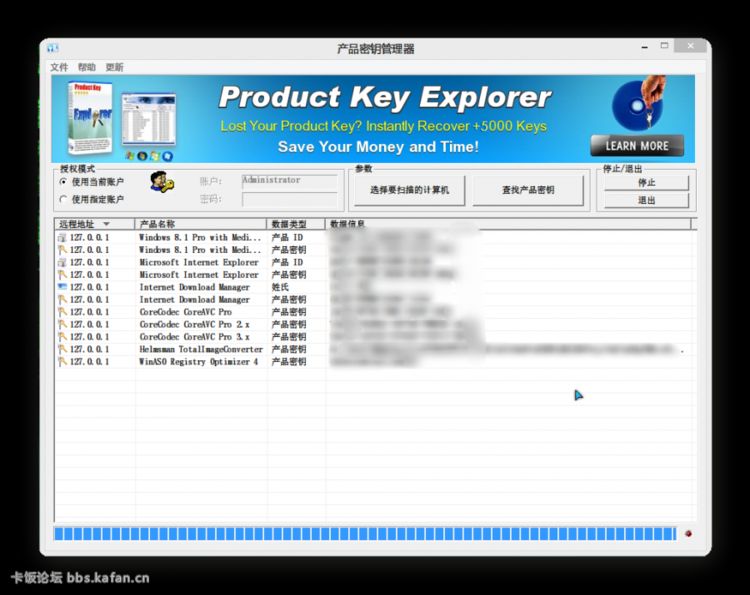Image resolution: width=750 pixels, height=595 pixels.
Task: Minimize the 产品密钥管理器 window
Action: pos(644,47)
